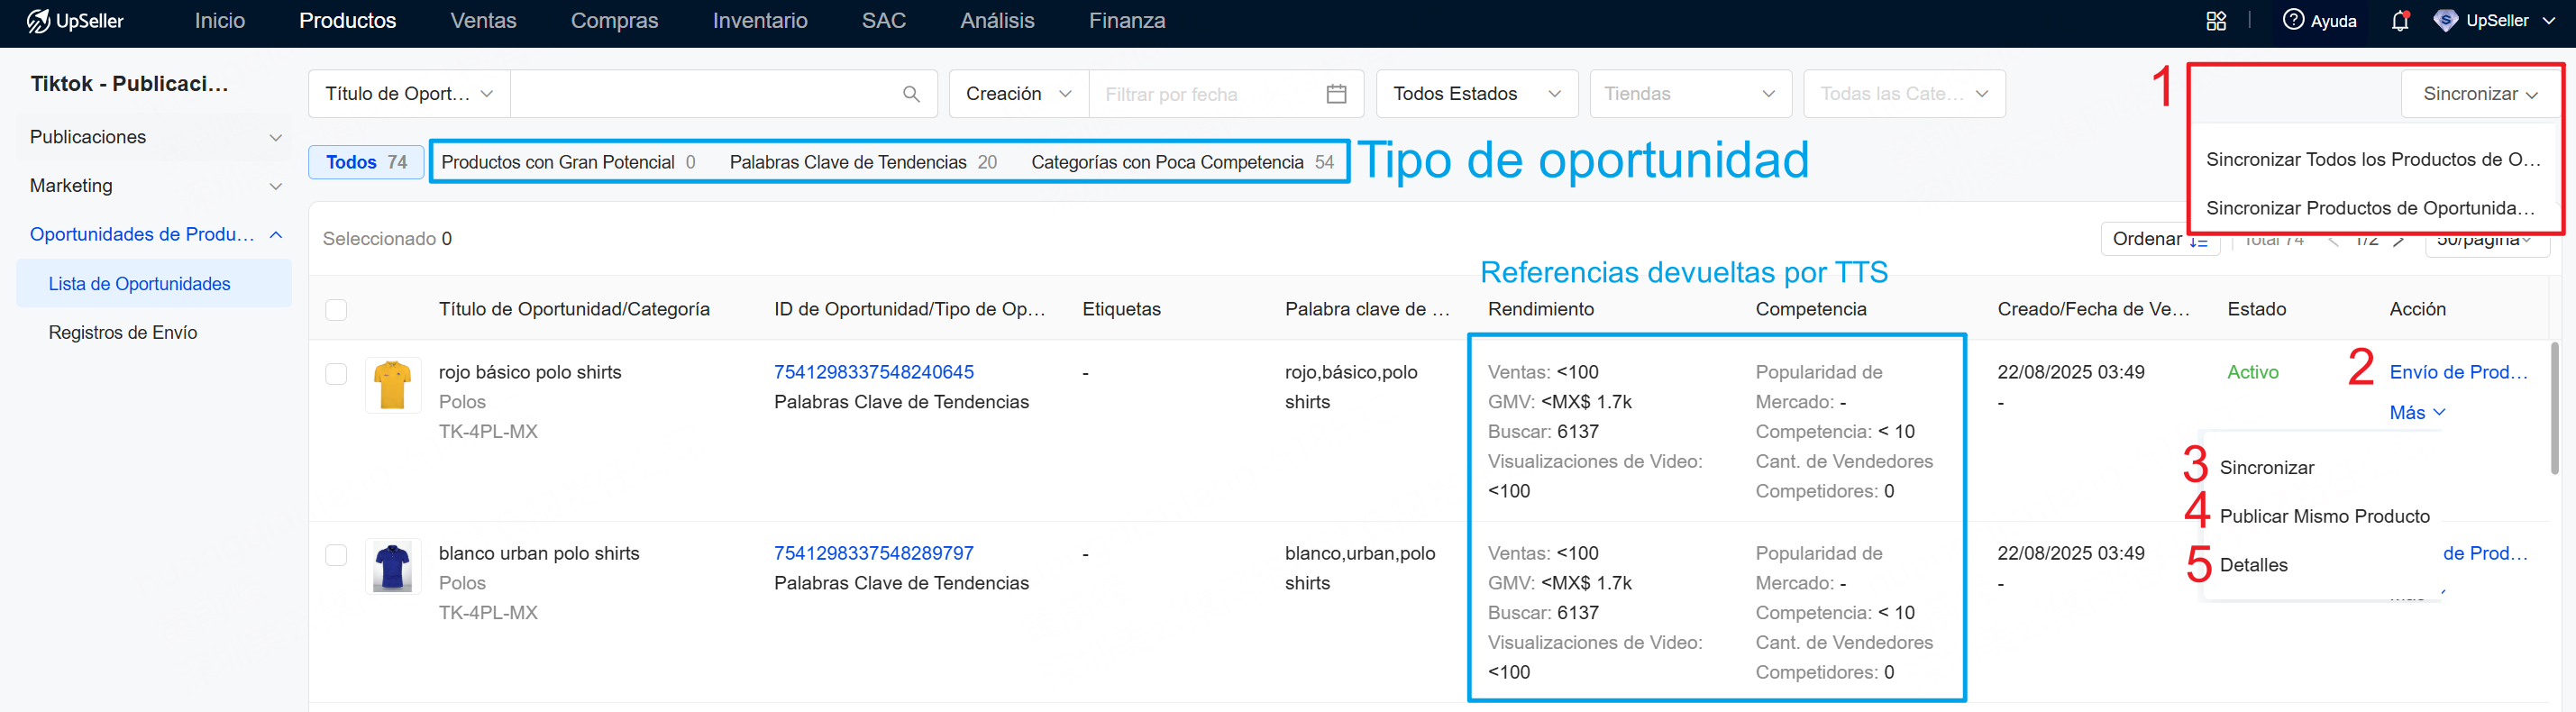Open the per-page size dropdown
Screen dimensions: 2576x712
click(x=2486, y=240)
